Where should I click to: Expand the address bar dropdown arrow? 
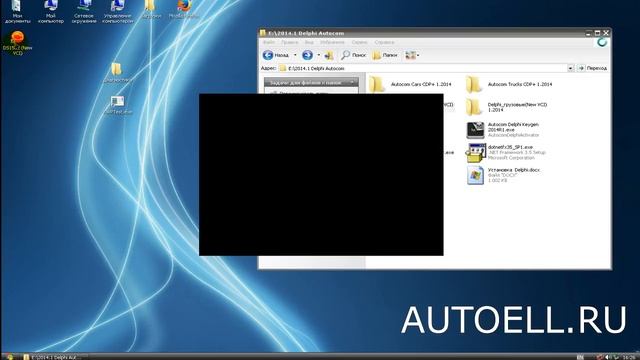[x=571, y=68]
